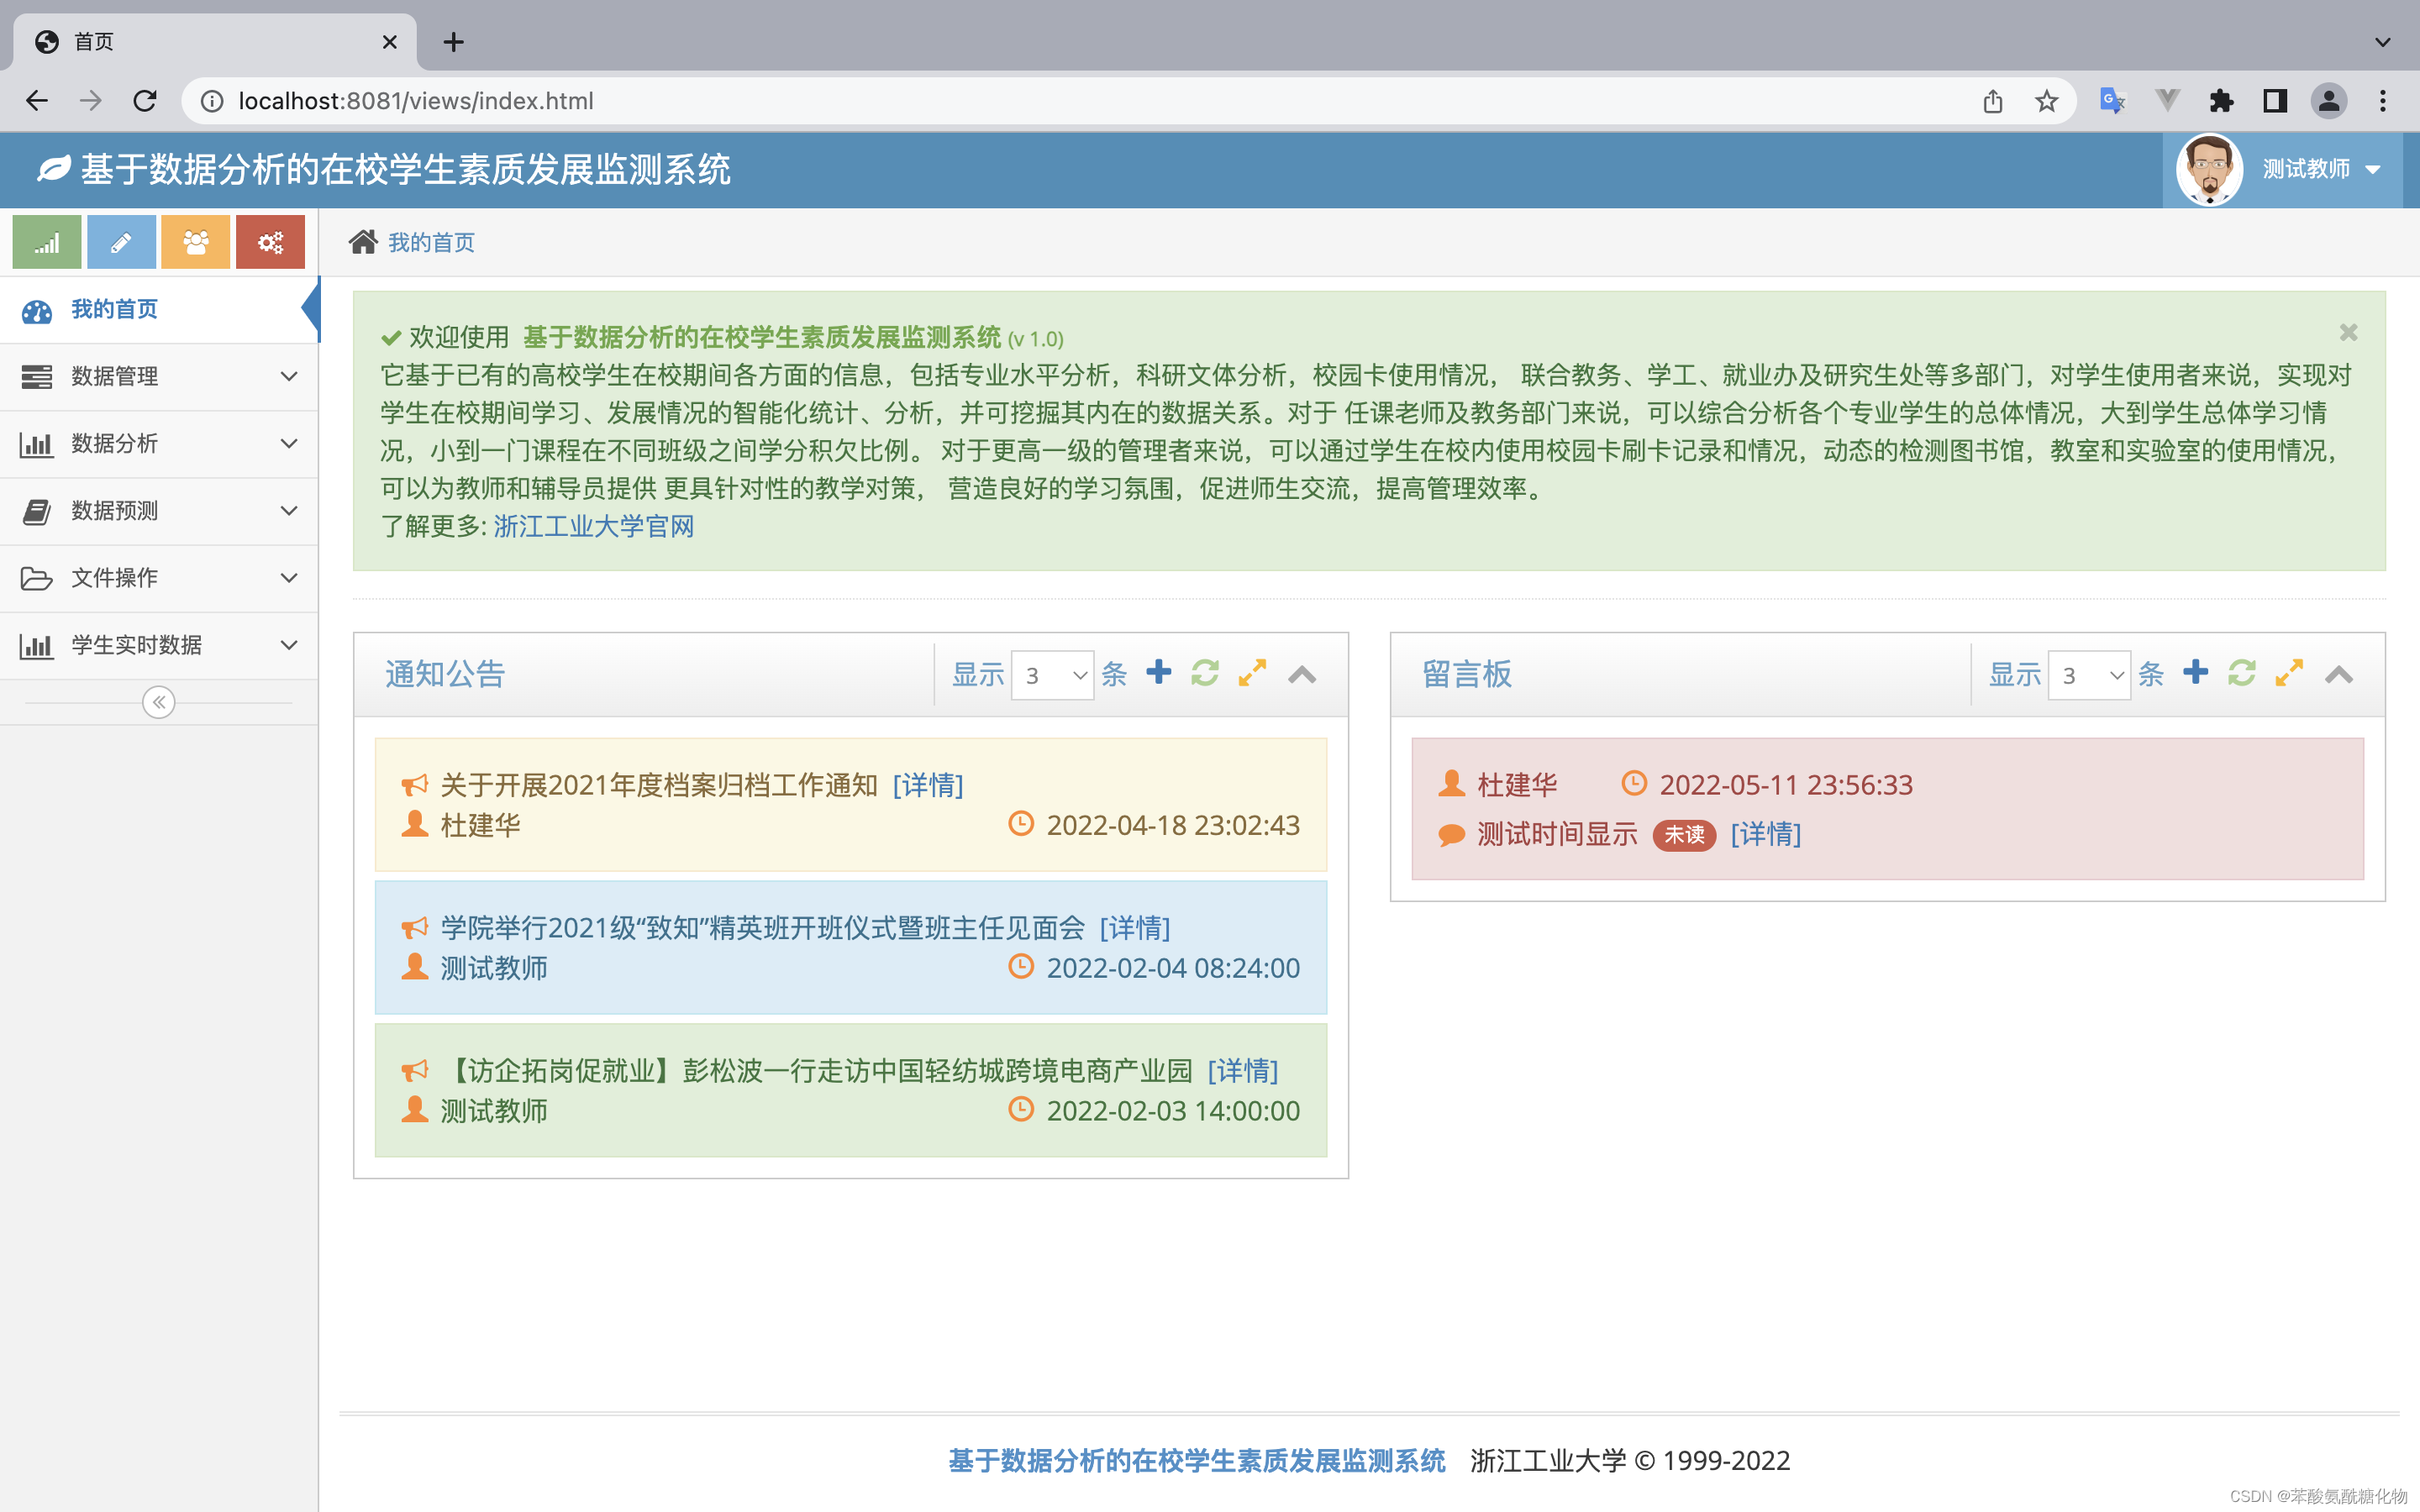Image resolution: width=2420 pixels, height=1512 pixels.
Task: Open 详情 for 测试时间显示 message
Action: 1765,834
